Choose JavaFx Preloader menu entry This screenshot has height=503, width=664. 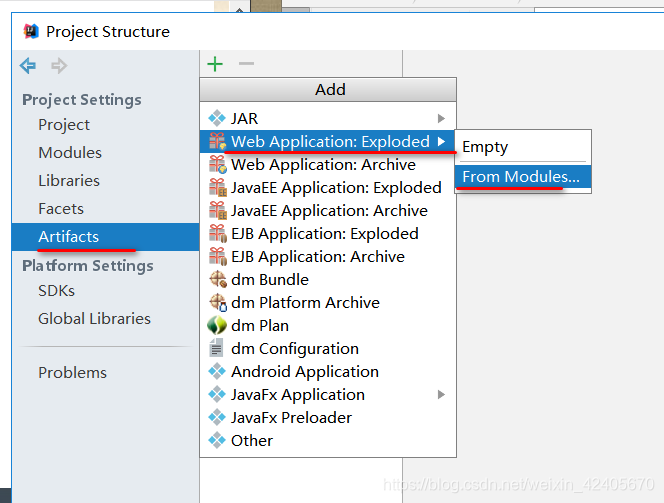tap(328, 417)
